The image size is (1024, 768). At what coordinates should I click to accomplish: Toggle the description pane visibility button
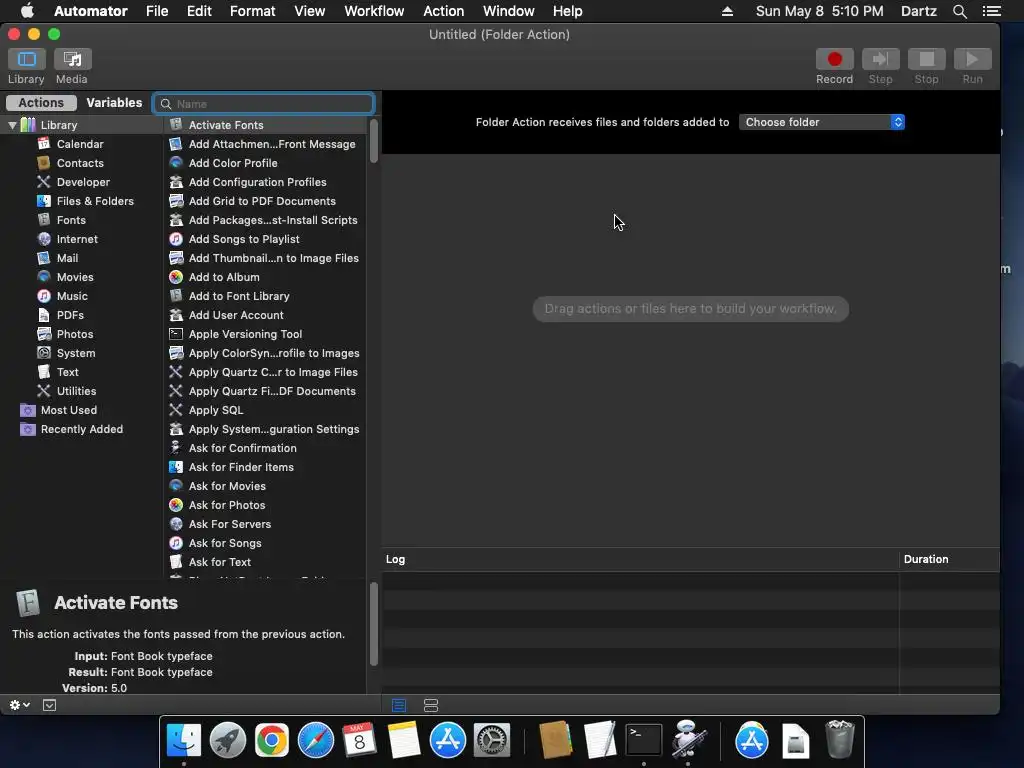(x=50, y=705)
